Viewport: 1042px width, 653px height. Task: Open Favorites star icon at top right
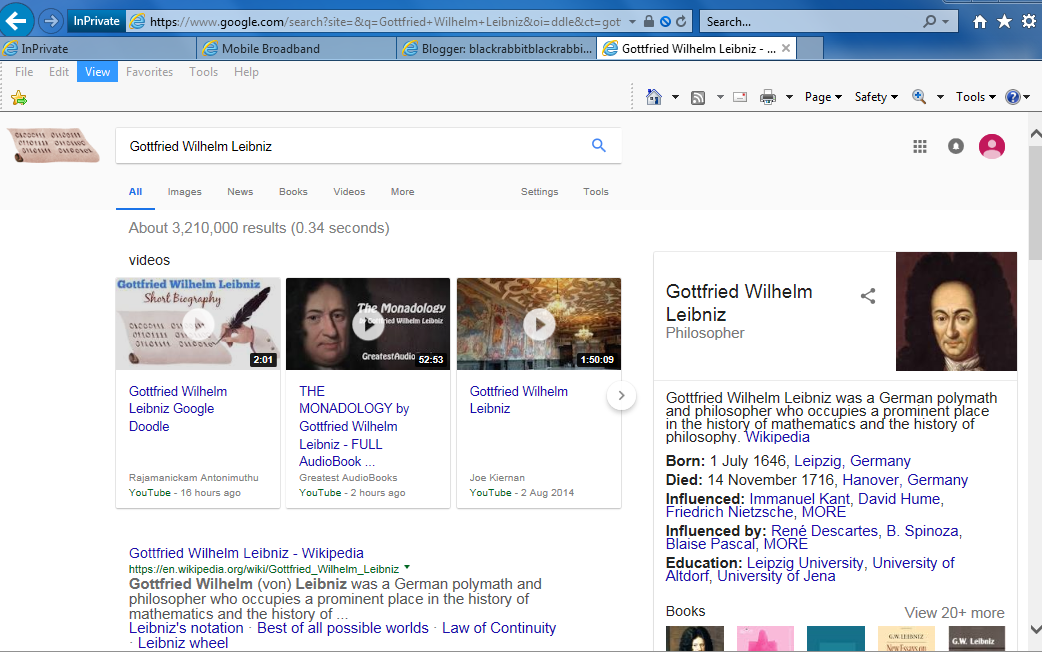[x=1004, y=21]
